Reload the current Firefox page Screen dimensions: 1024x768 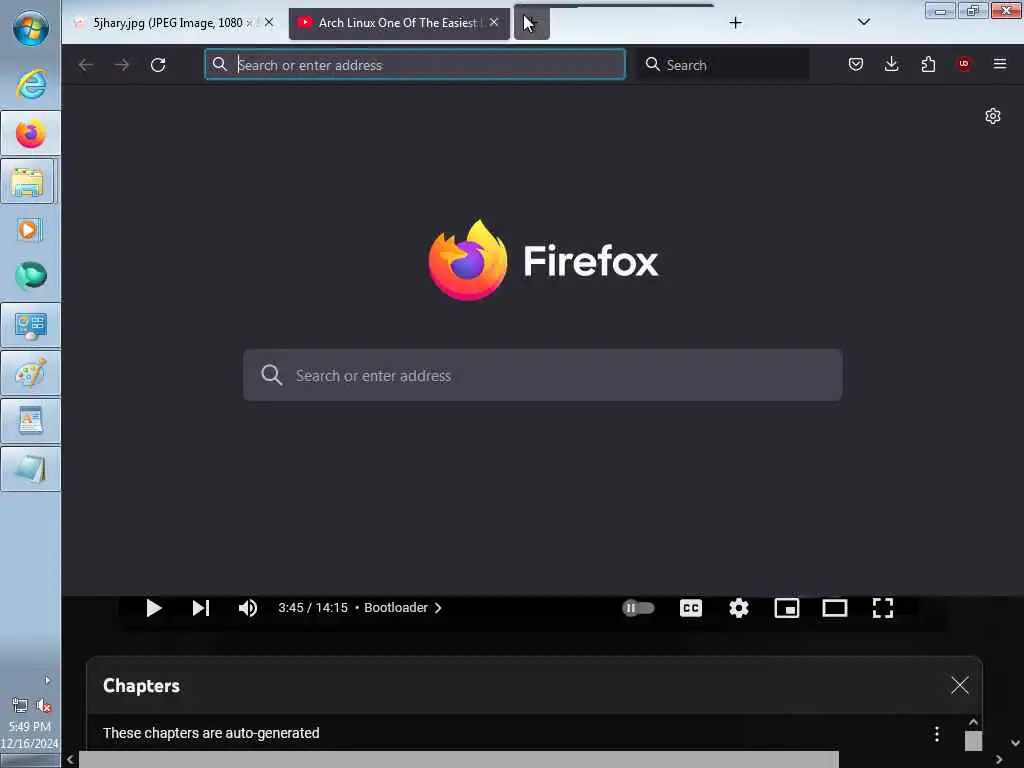pyautogui.click(x=158, y=65)
